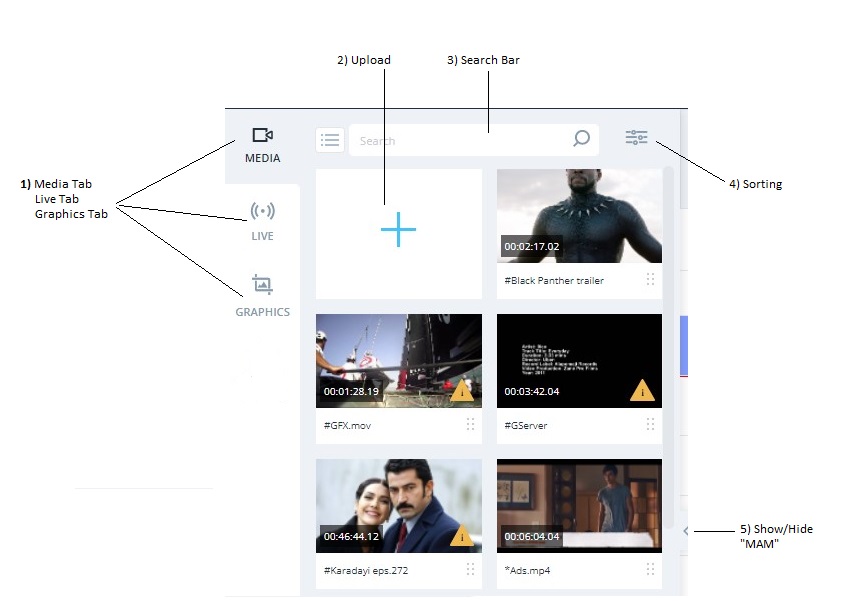Click drag handle for Black Panther trailer
The width and height of the screenshot is (850, 601).
[x=650, y=280]
